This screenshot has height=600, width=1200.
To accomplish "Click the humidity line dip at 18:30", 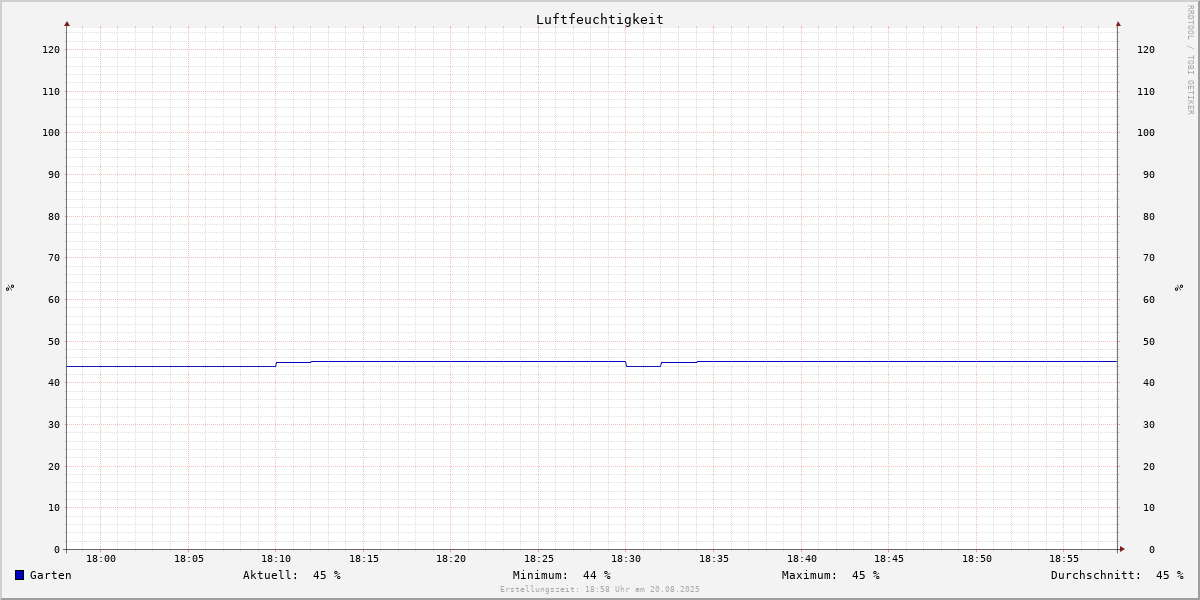I will 643,366.
